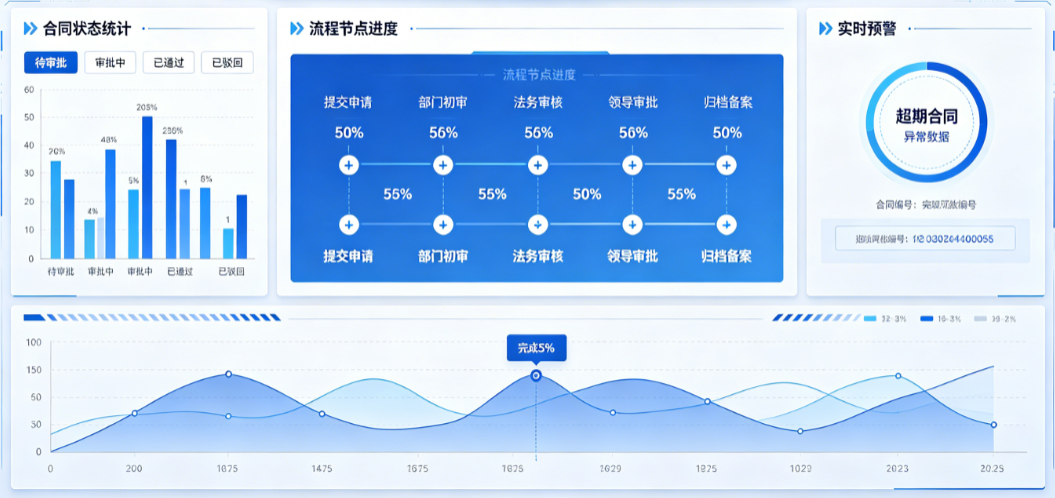This screenshot has height=498, width=1055.
Task: Click the data point above x-axis value 200
Action: (x=135, y=413)
